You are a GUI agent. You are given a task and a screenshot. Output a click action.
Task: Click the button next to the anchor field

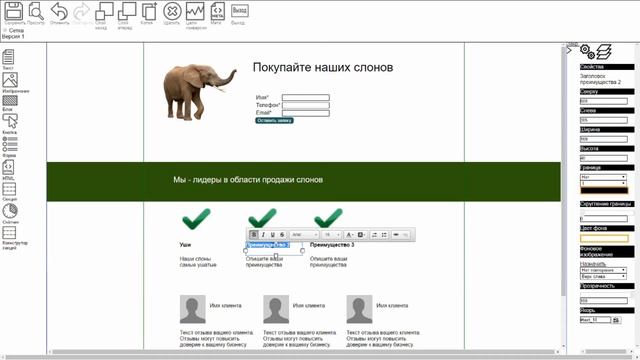(616, 320)
